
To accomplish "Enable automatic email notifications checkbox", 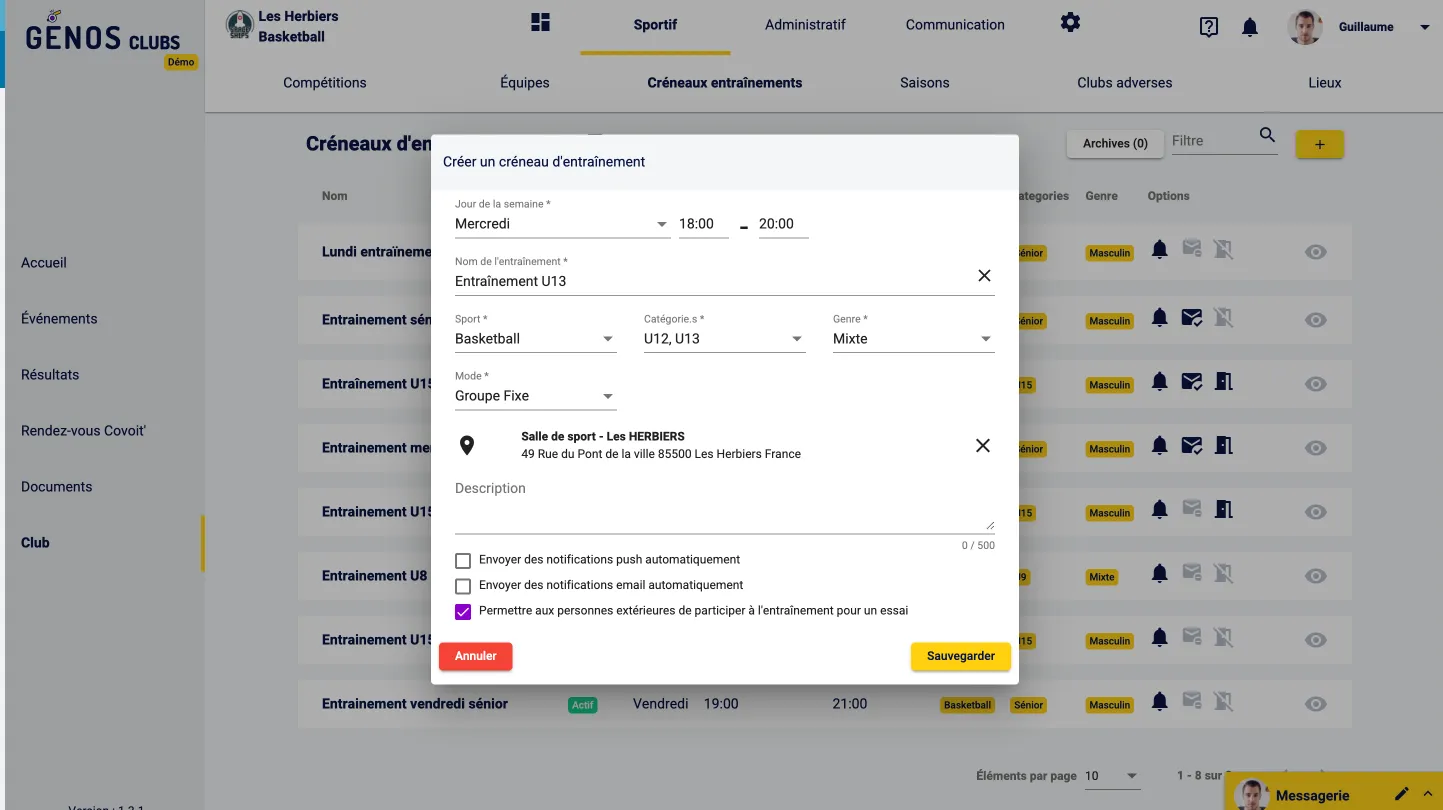I will tap(463, 586).
